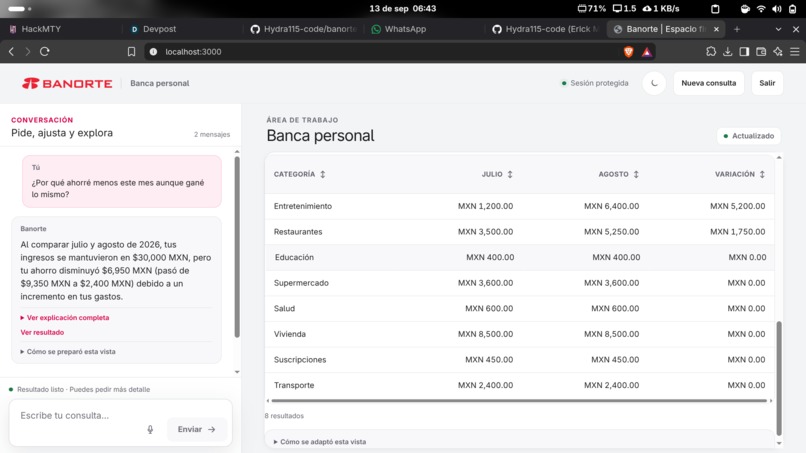Click MXN 6,400.00 August value
The height and width of the screenshot is (453, 806).
pyautogui.click(x=612, y=206)
